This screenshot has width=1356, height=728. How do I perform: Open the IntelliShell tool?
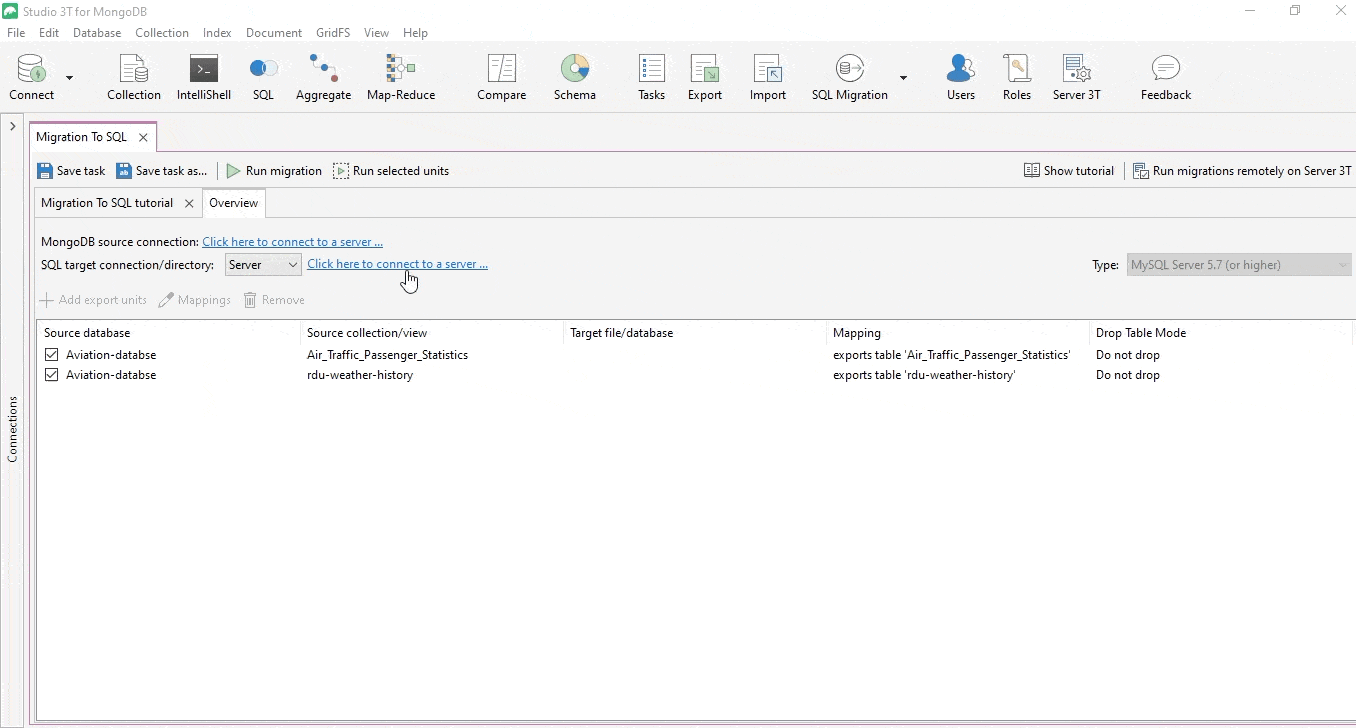[203, 77]
